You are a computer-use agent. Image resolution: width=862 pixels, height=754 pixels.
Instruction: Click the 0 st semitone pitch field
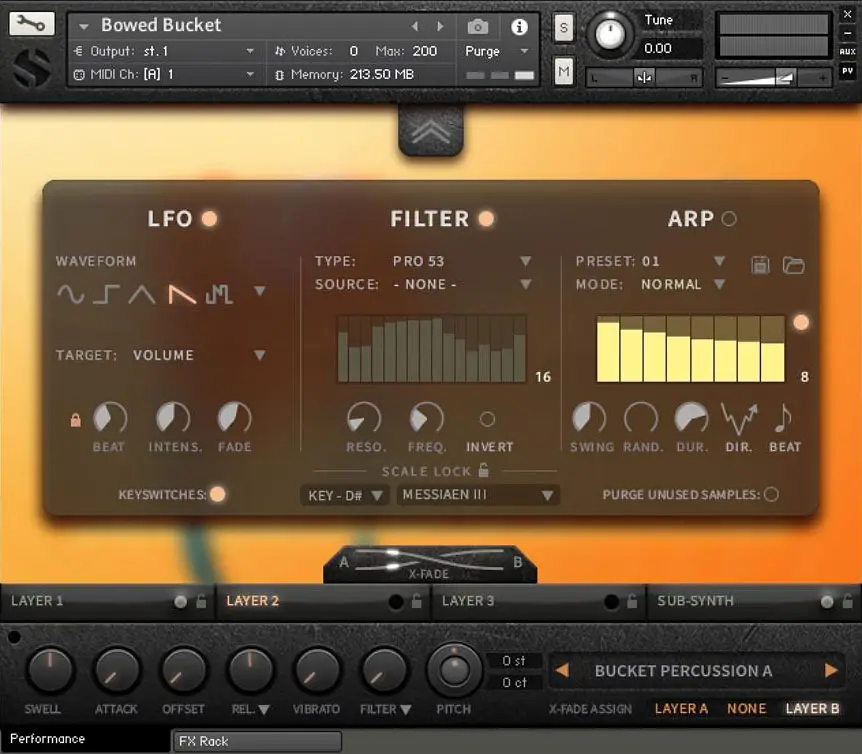pos(514,661)
